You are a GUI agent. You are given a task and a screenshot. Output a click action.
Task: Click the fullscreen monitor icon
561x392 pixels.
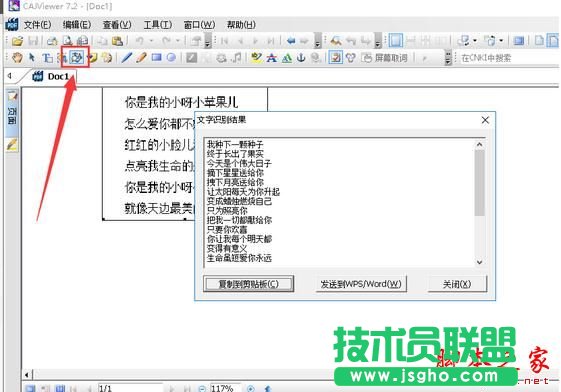pos(518,41)
